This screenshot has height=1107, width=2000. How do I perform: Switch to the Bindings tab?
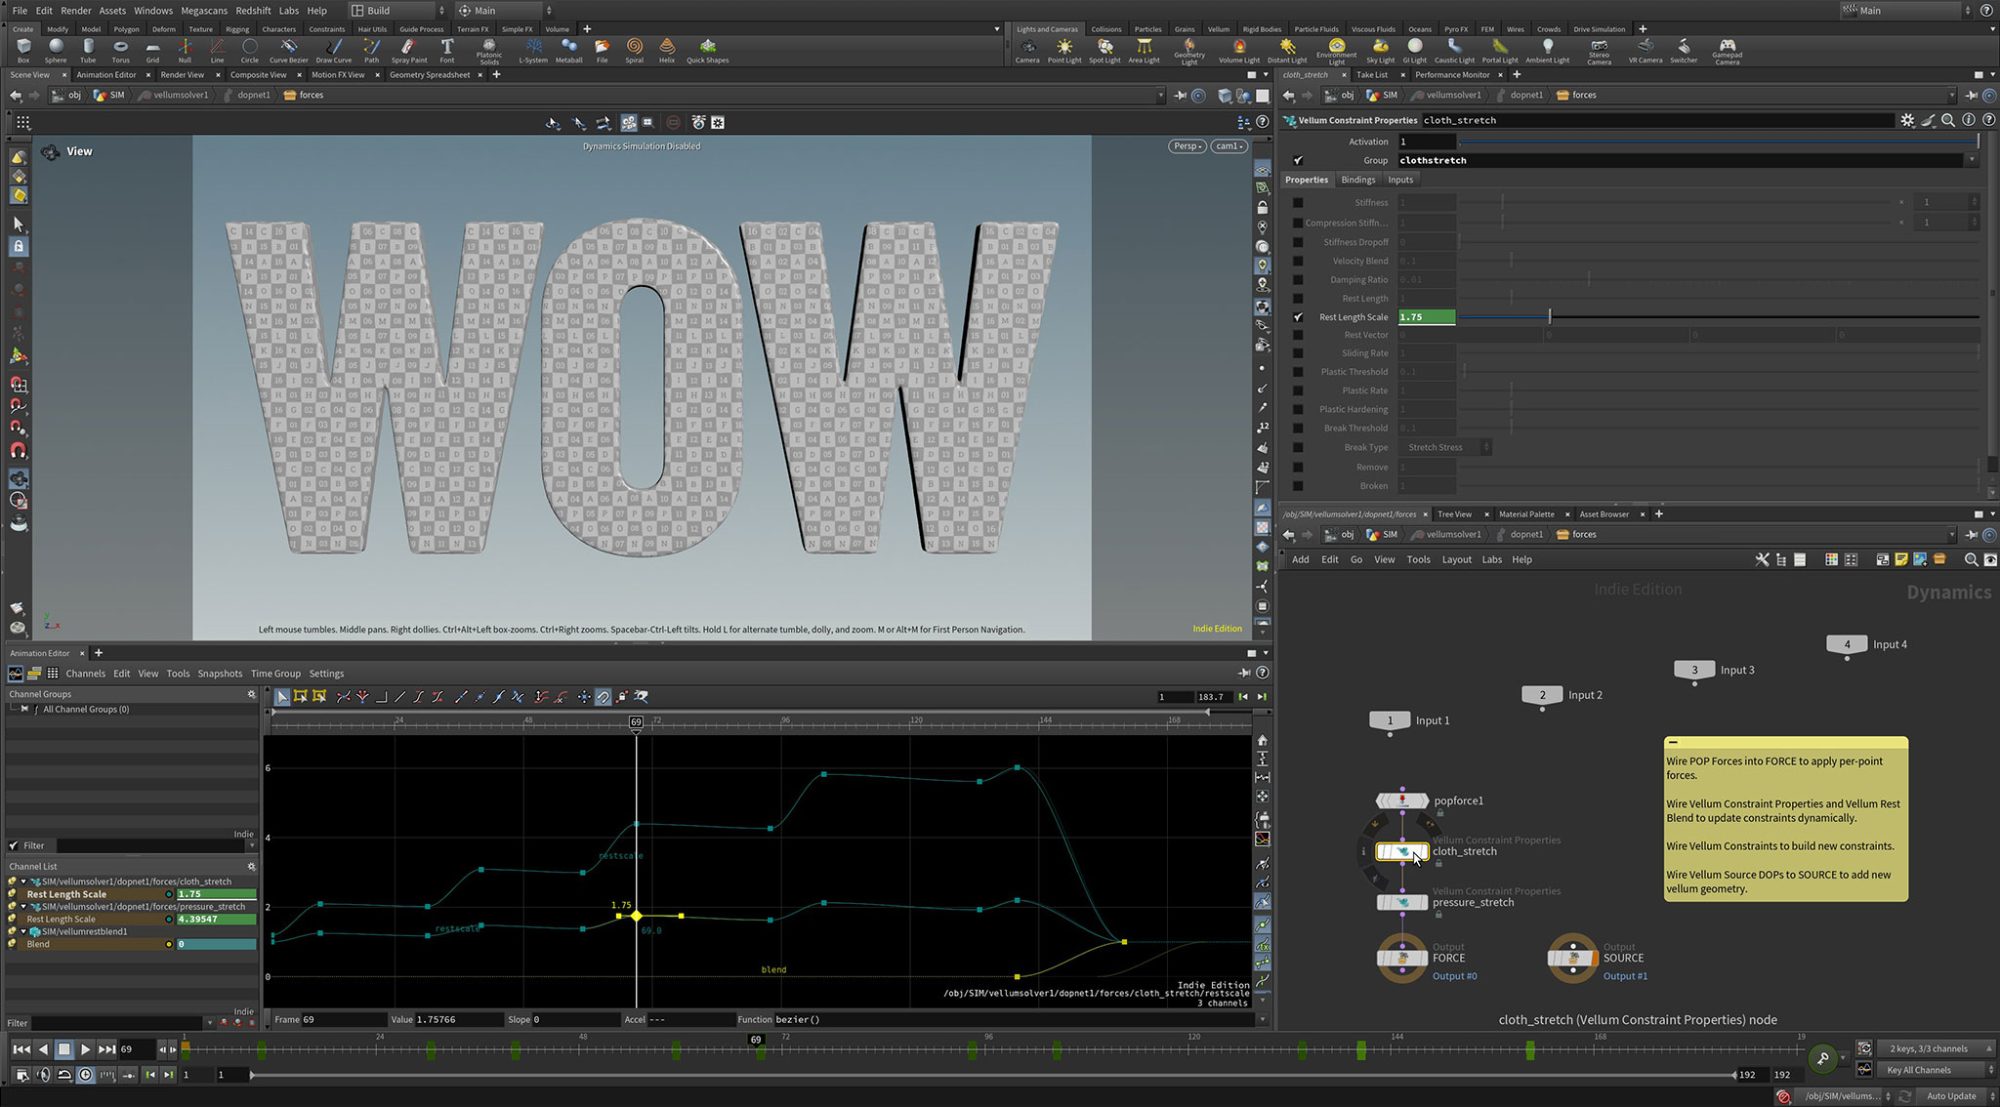tap(1357, 180)
